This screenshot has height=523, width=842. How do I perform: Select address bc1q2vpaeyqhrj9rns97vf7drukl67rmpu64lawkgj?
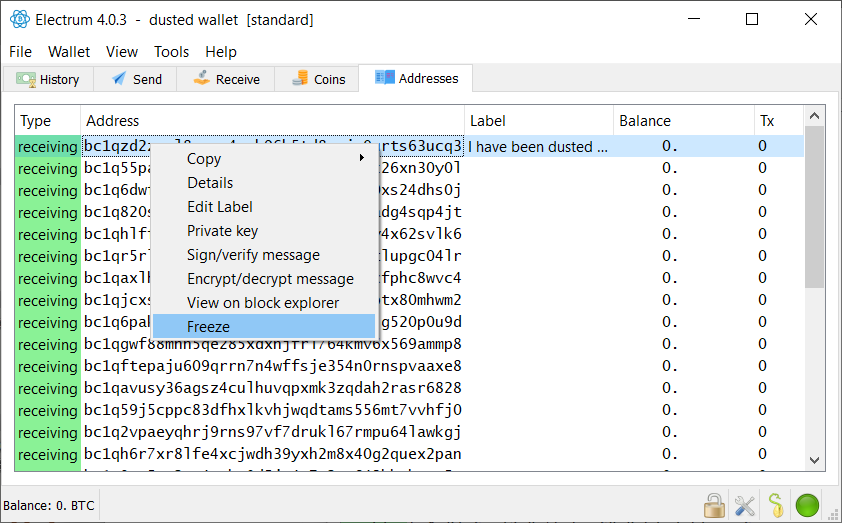coord(272,432)
